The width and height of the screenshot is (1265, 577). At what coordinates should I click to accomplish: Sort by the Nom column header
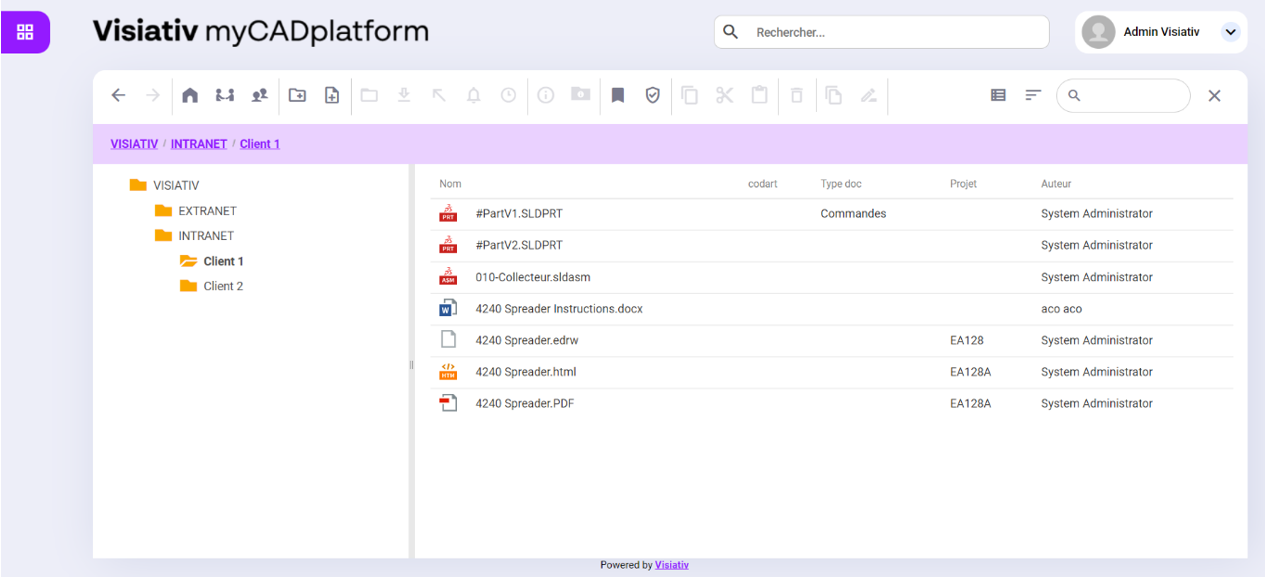pyautogui.click(x=450, y=184)
